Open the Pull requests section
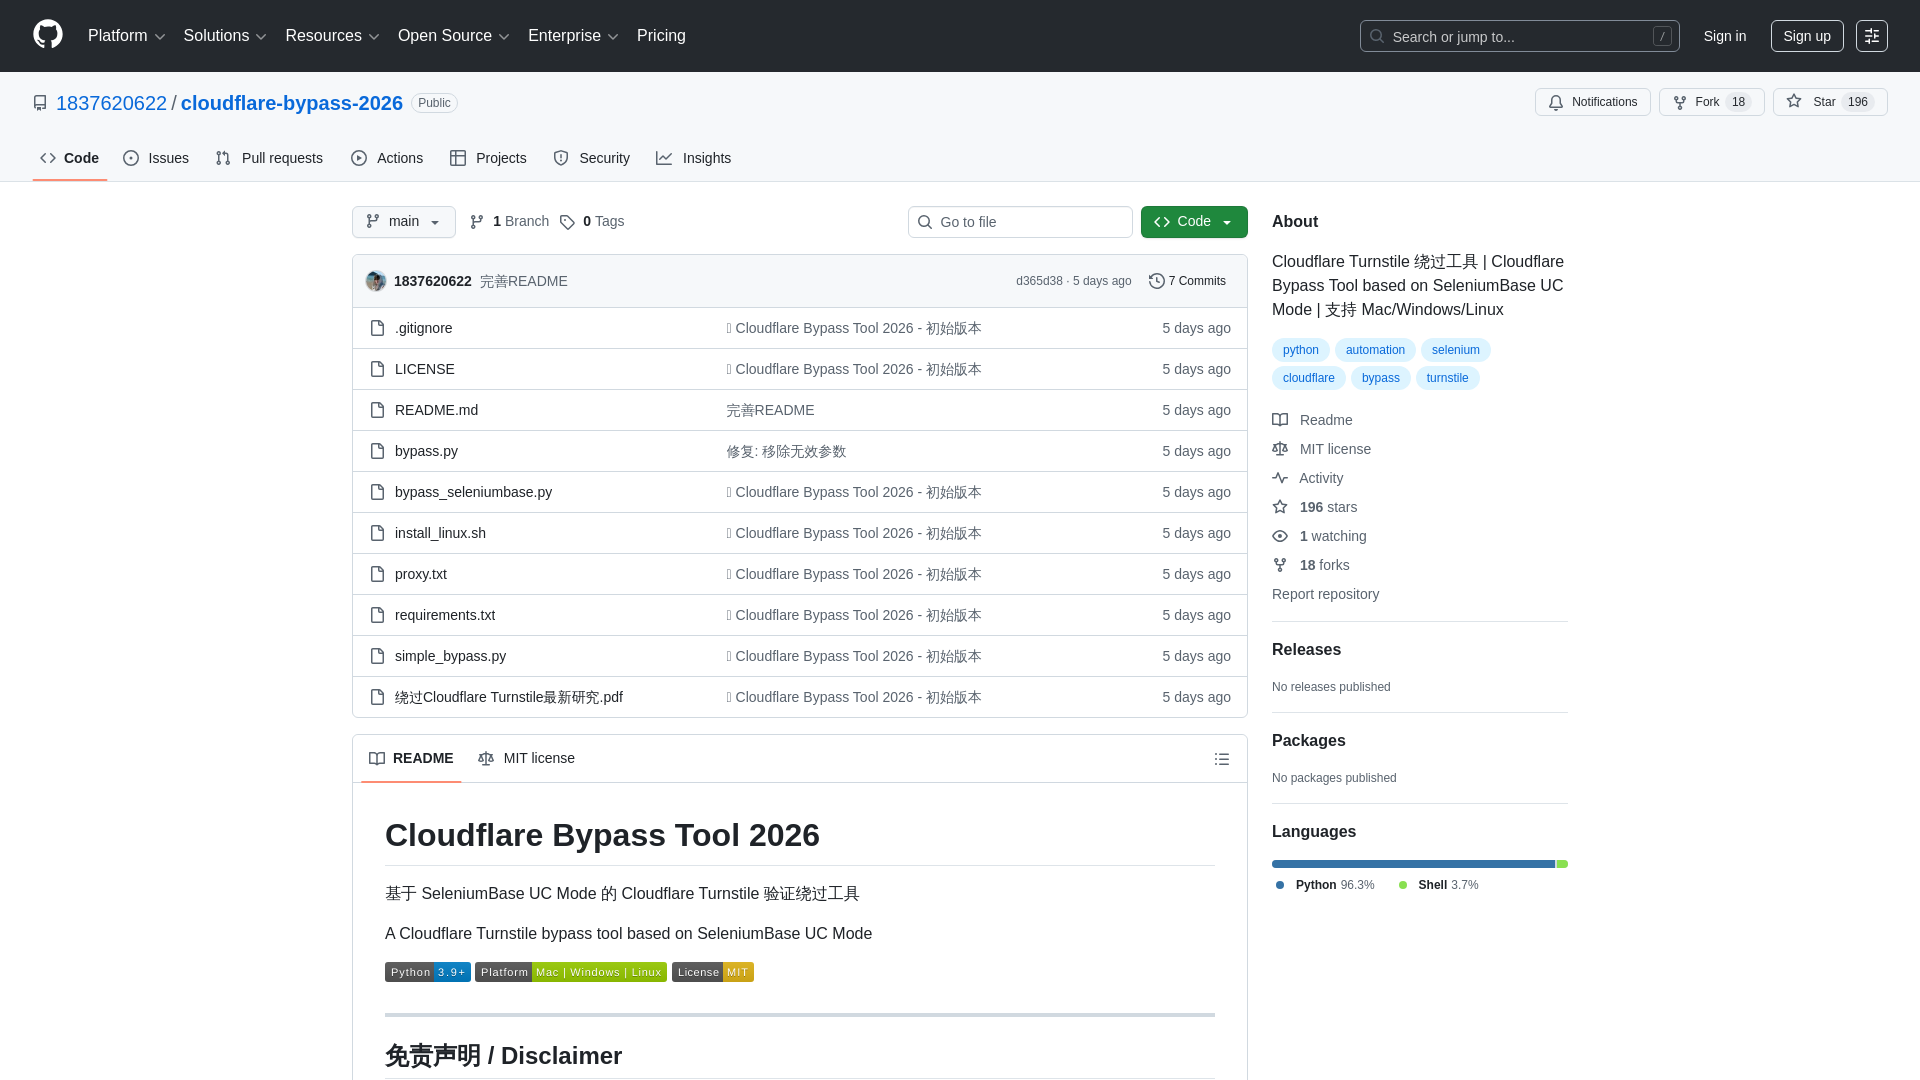1920x1080 pixels. [268, 158]
